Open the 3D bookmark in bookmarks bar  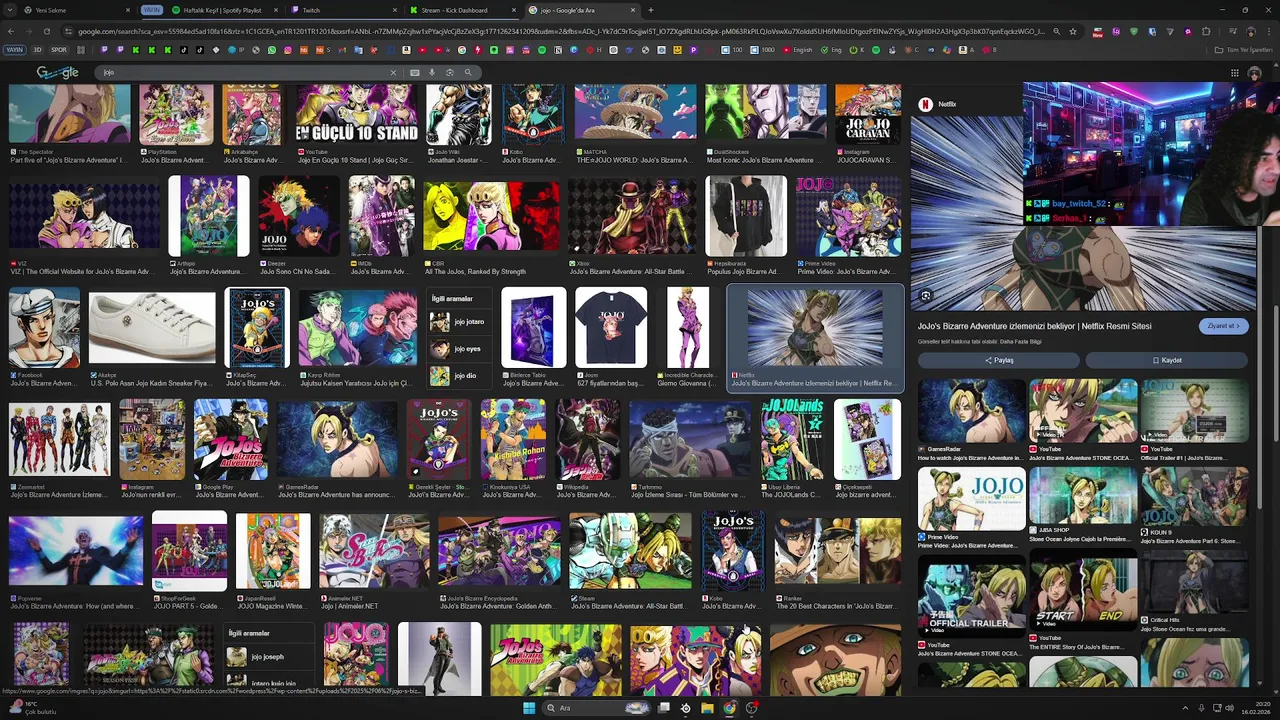[38, 50]
